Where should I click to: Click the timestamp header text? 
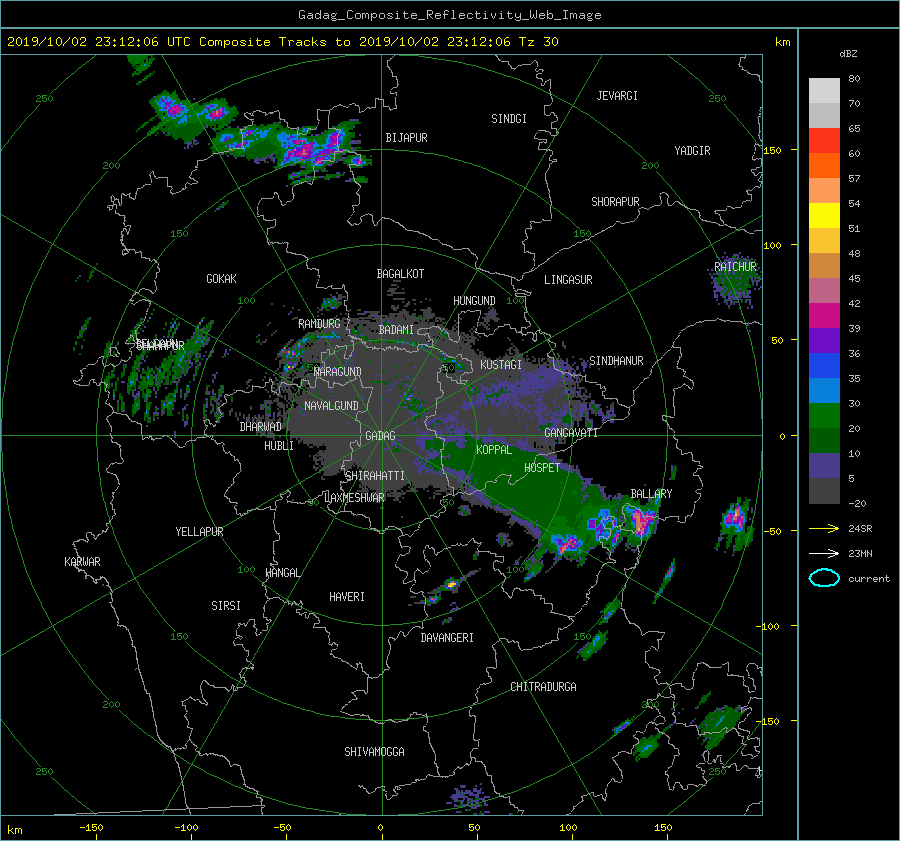click(x=282, y=42)
